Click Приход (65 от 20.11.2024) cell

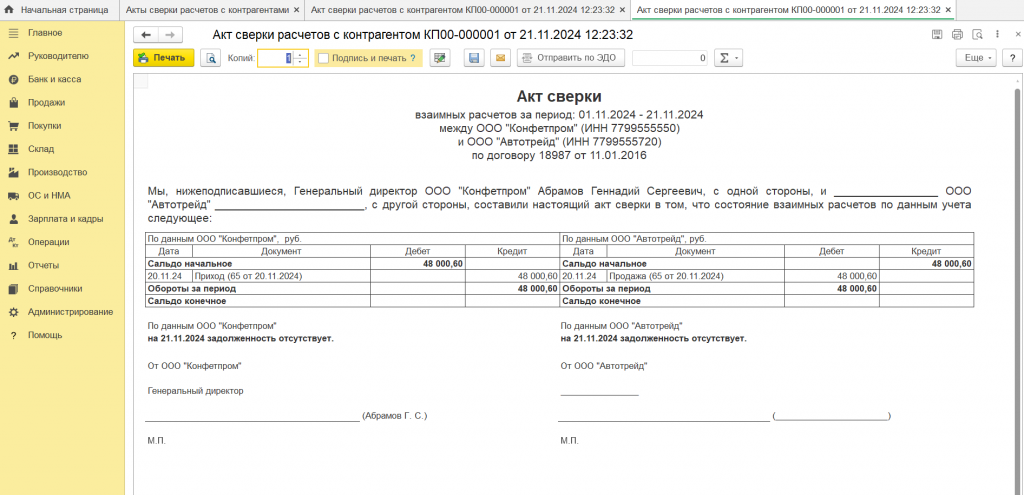click(281, 276)
